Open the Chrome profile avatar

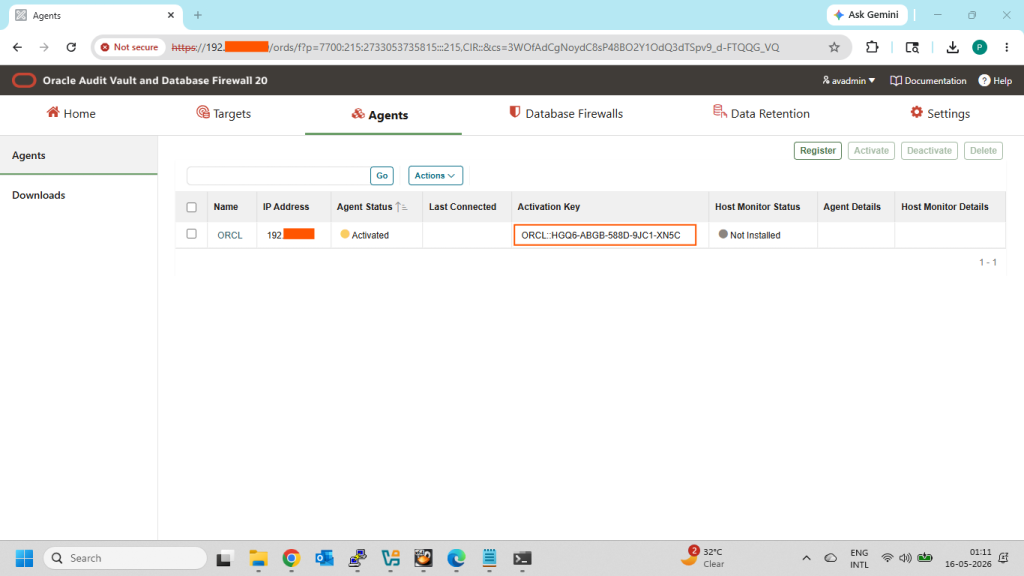(980, 47)
